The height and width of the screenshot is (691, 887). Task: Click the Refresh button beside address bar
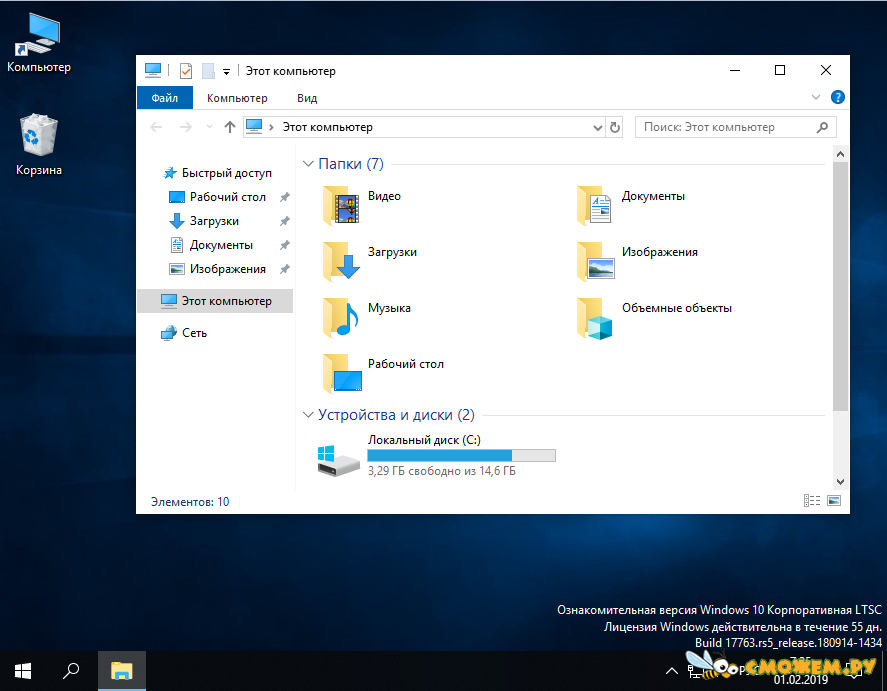(x=614, y=127)
